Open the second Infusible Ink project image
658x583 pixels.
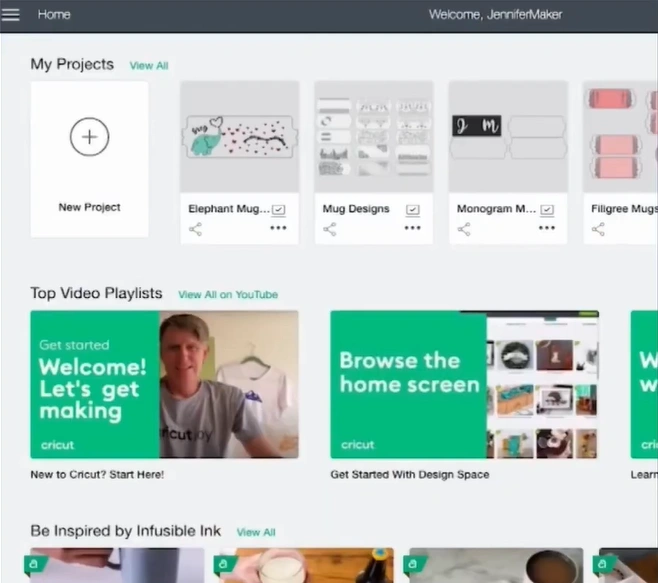[x=307, y=565]
